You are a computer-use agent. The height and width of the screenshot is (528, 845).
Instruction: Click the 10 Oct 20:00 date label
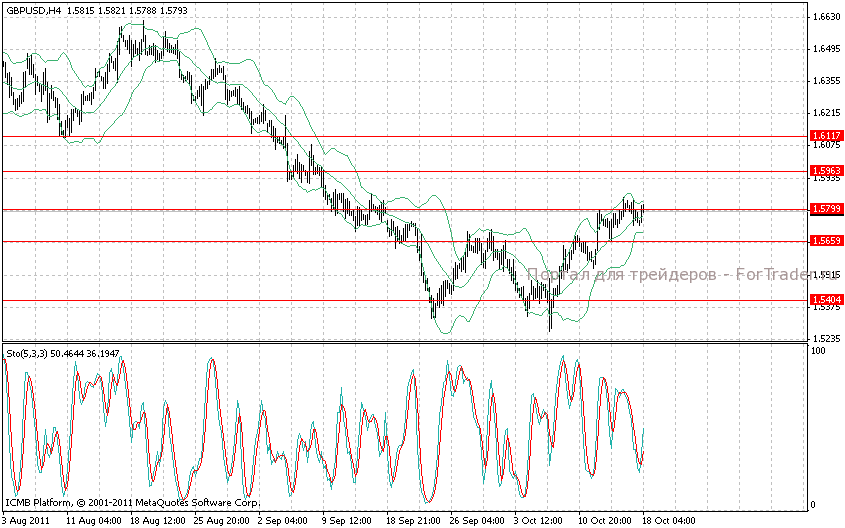[605, 521]
